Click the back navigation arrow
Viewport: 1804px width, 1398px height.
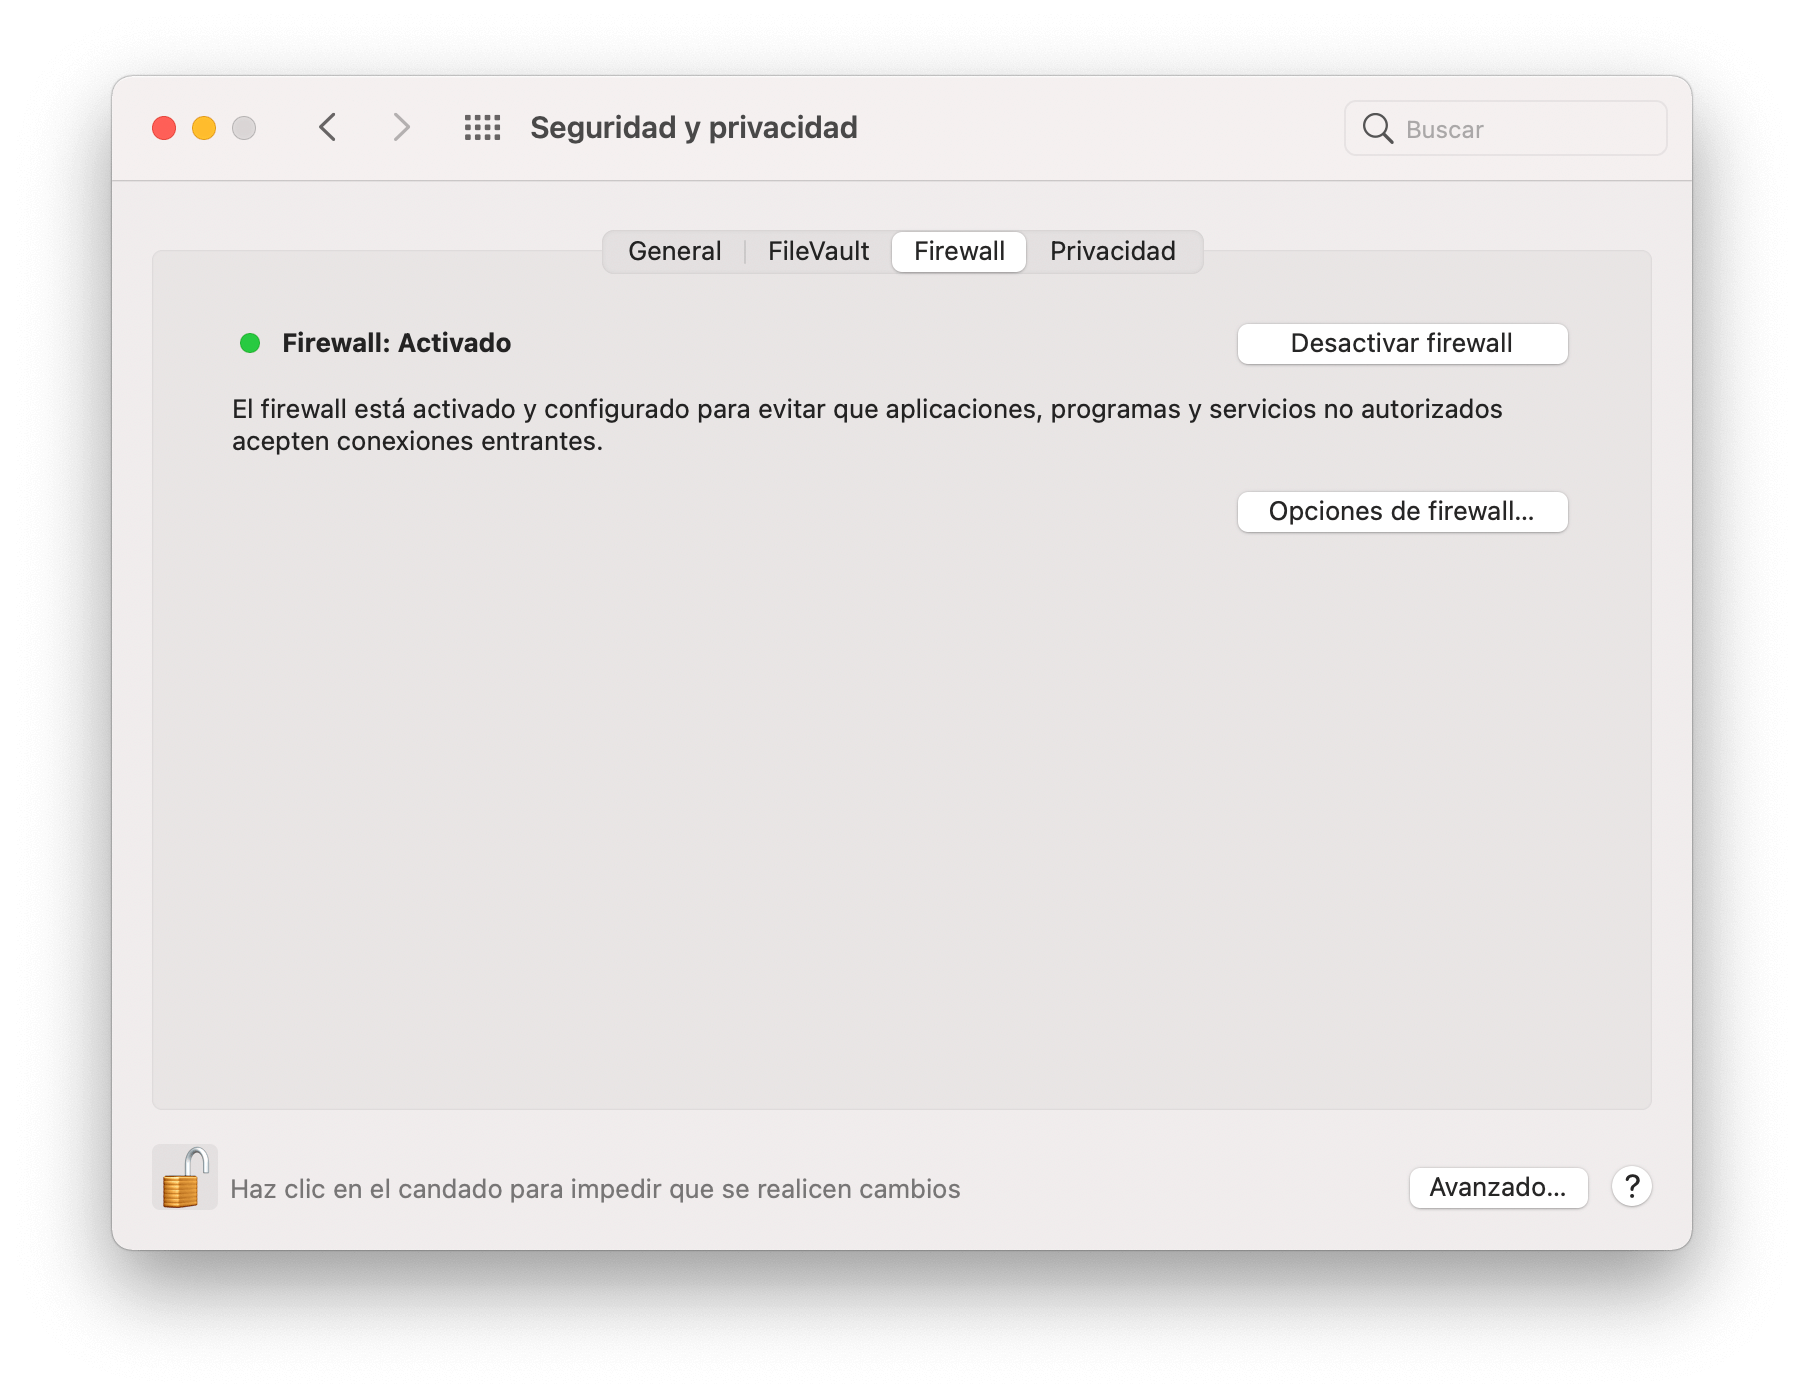pos(327,128)
